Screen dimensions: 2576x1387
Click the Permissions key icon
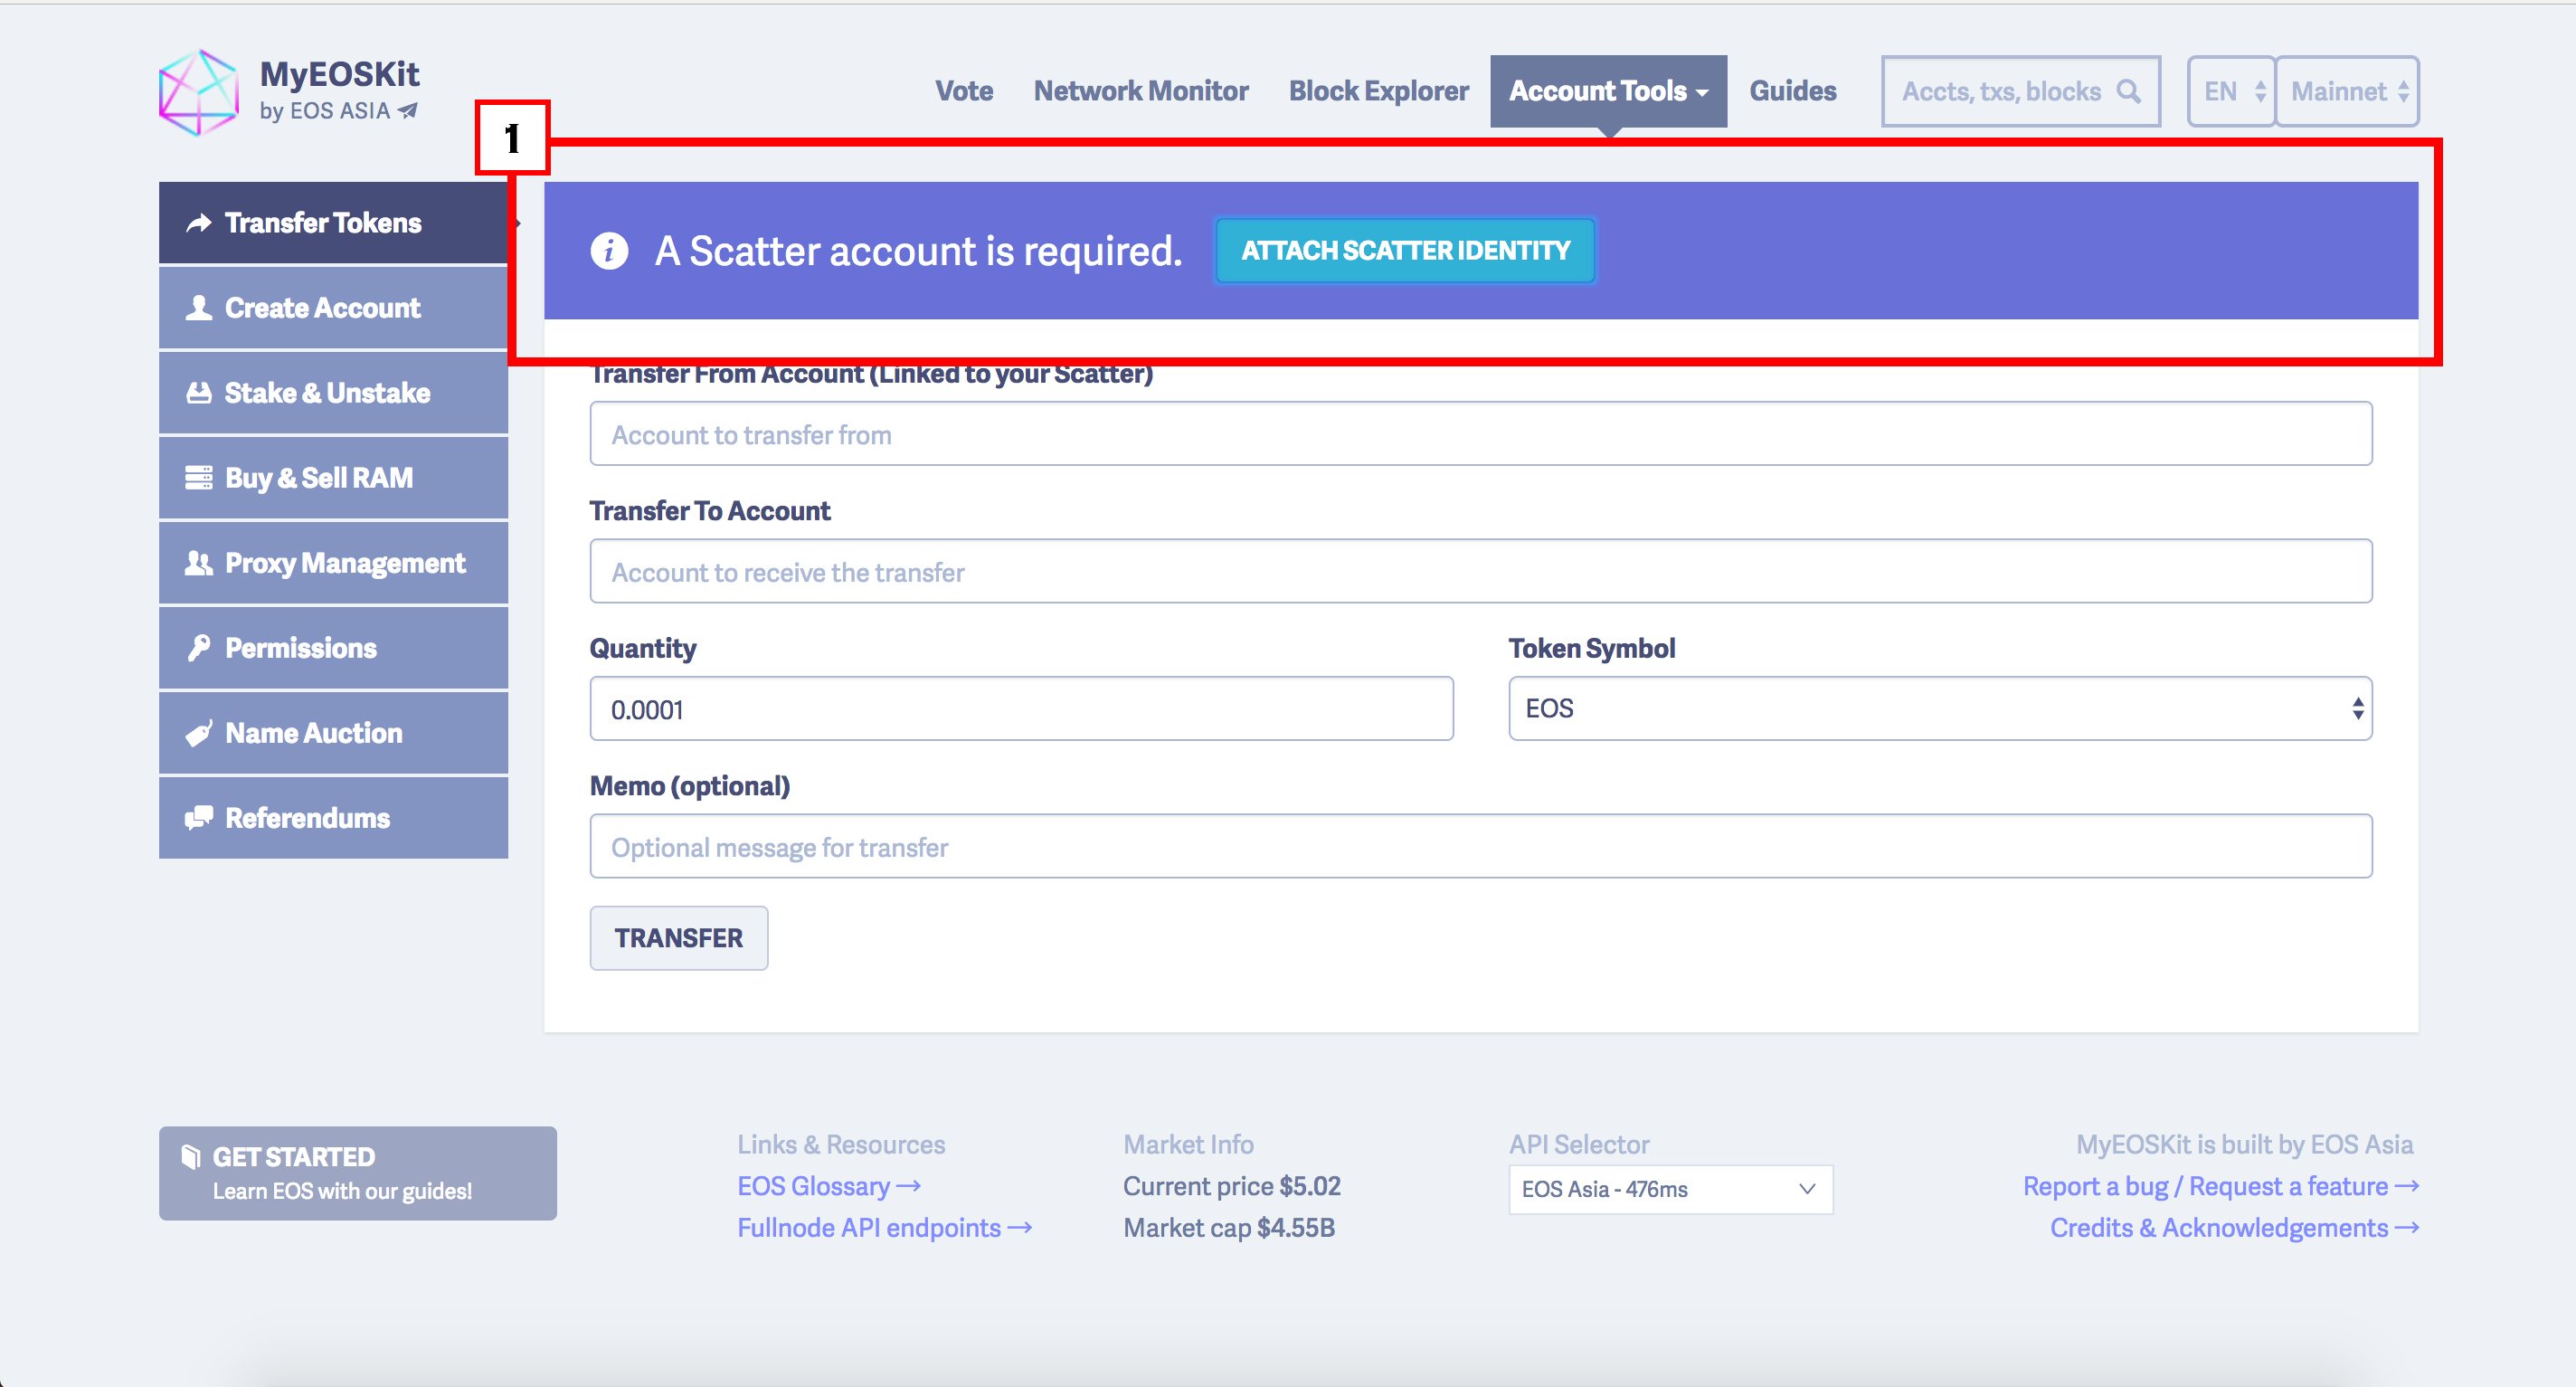coord(199,648)
